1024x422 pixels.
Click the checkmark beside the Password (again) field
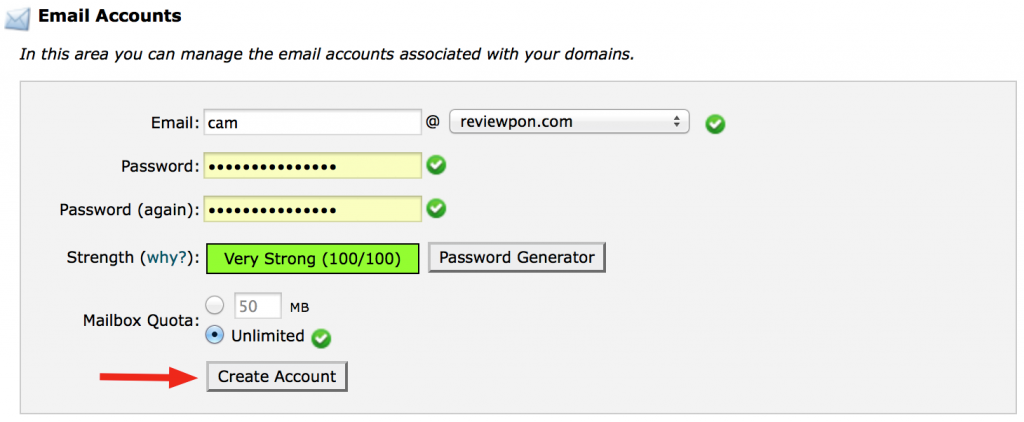tap(436, 209)
